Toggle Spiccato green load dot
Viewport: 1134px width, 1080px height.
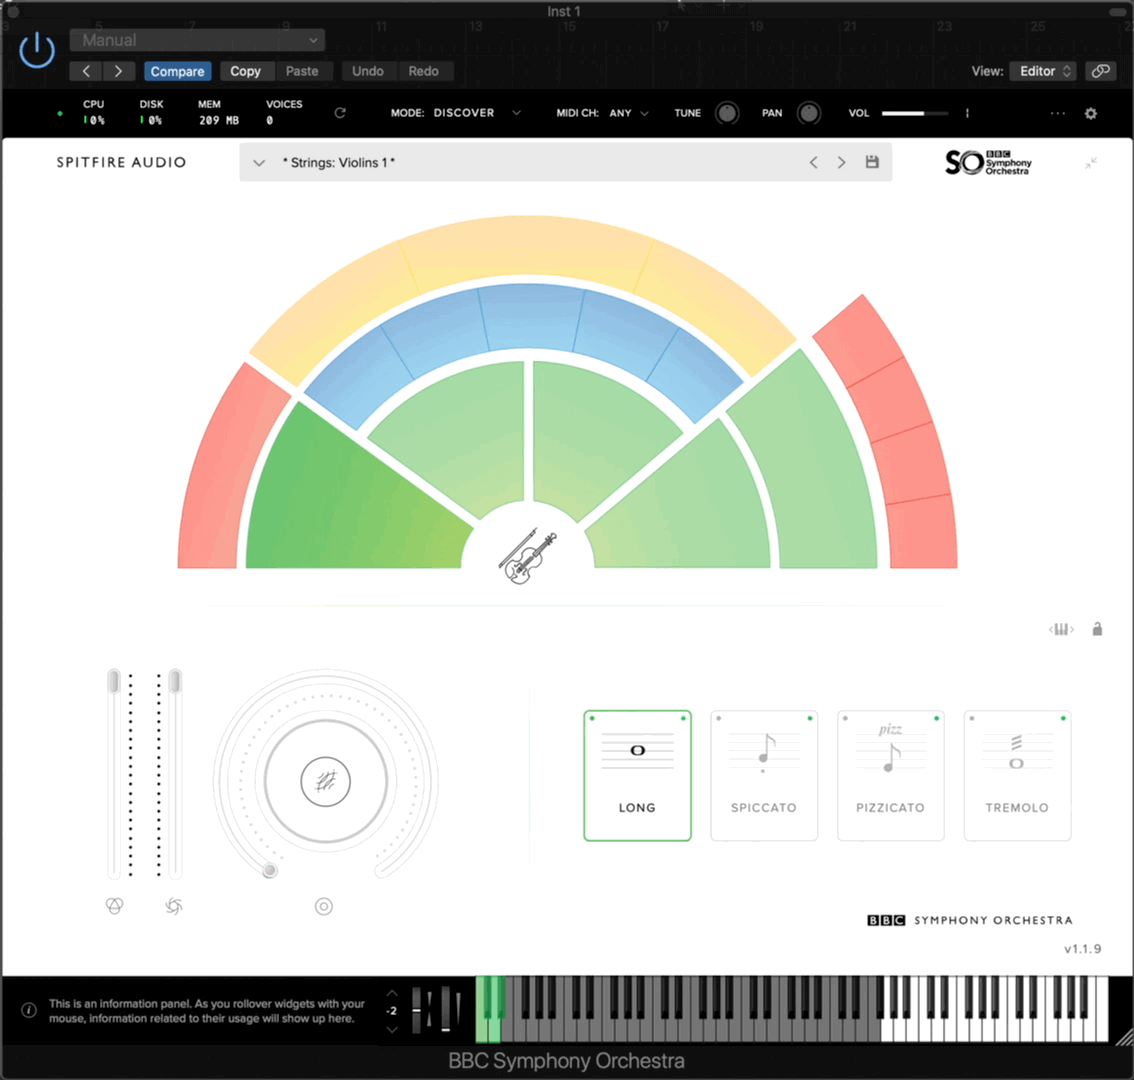[810, 718]
